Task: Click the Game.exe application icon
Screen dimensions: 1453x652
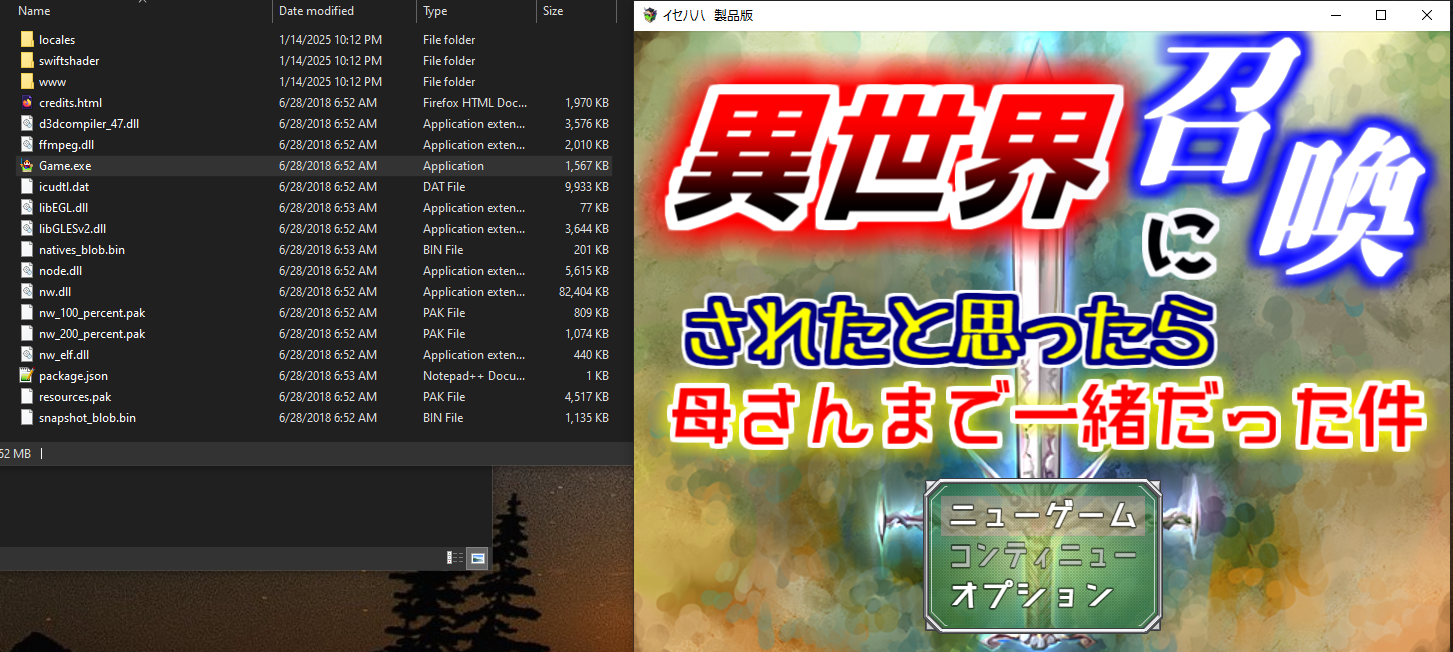Action: click(x=27, y=166)
